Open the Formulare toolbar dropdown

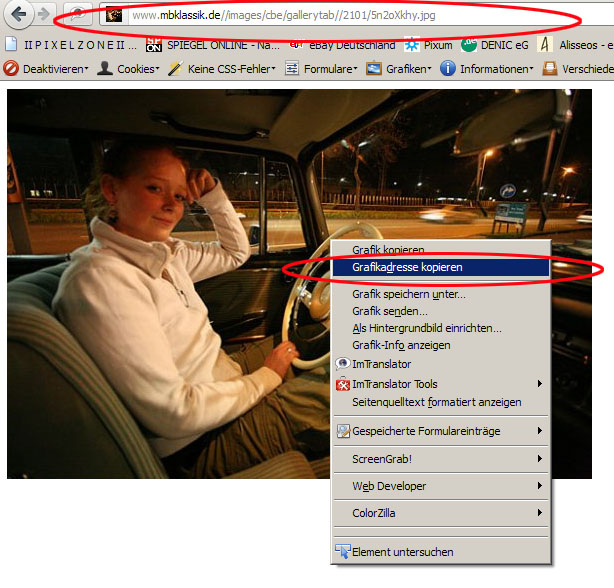point(321,69)
